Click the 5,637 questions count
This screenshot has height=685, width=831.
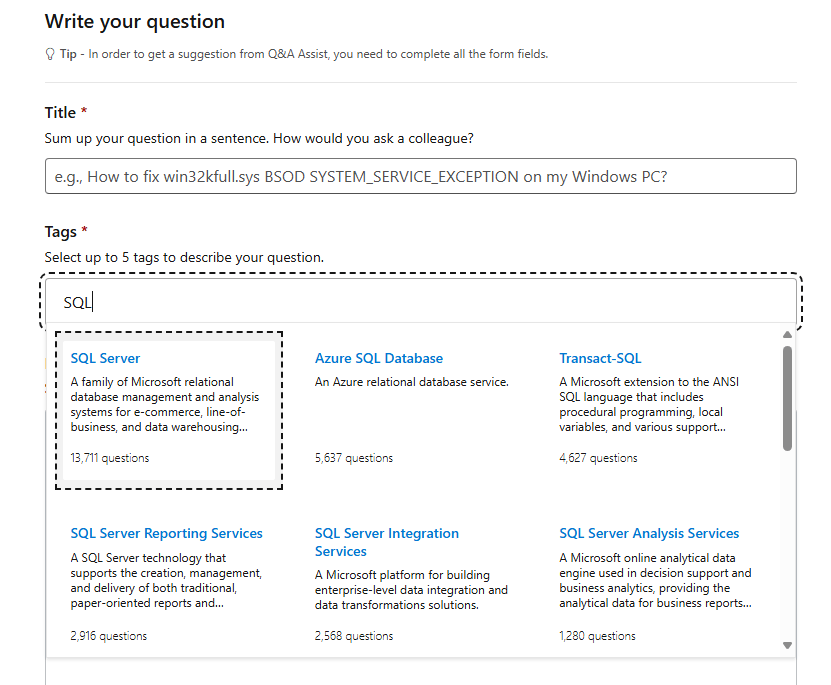[x=353, y=458]
